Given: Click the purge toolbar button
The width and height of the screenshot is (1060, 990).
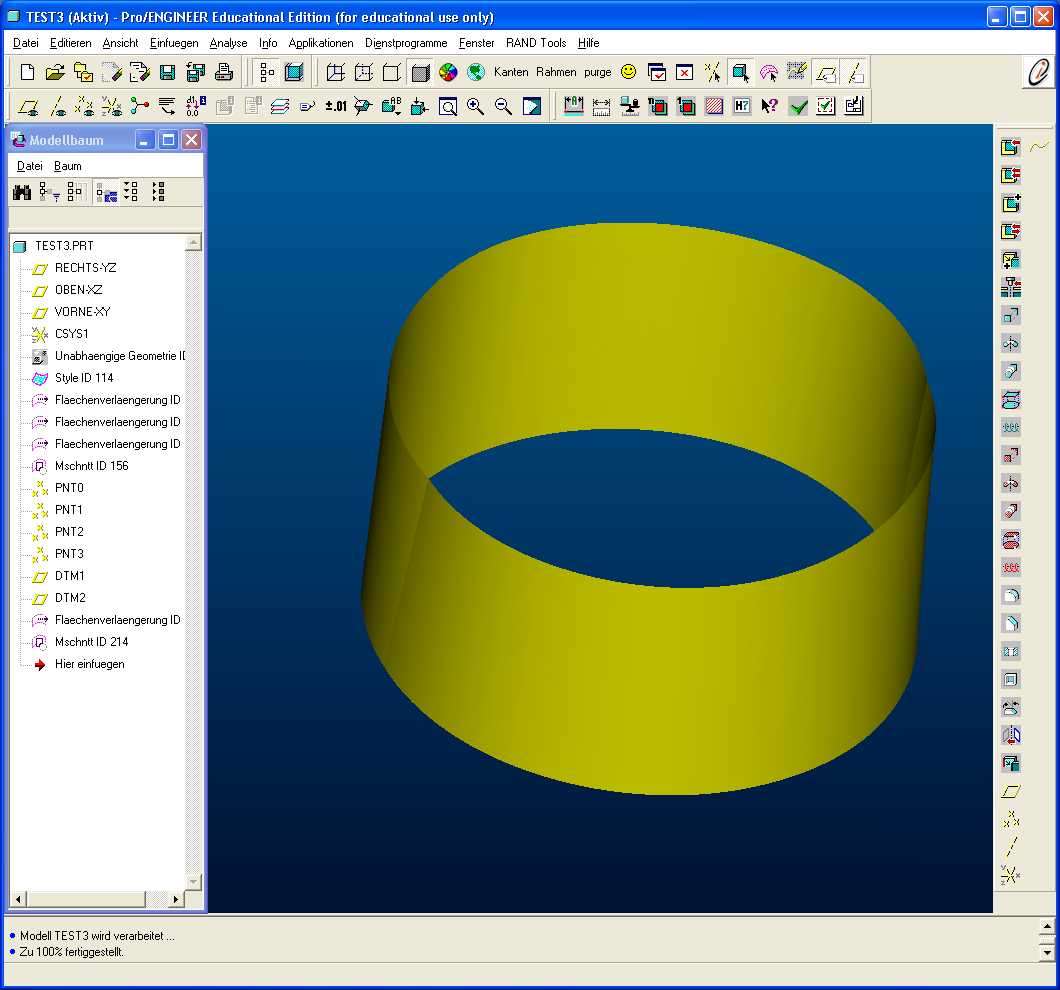Looking at the screenshot, I should click(598, 72).
